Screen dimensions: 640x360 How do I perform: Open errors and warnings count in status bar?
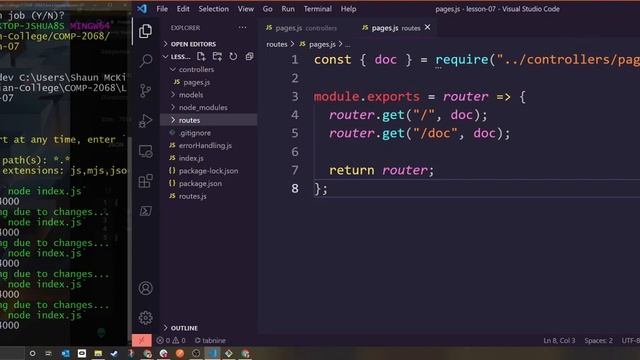click(x=171, y=340)
